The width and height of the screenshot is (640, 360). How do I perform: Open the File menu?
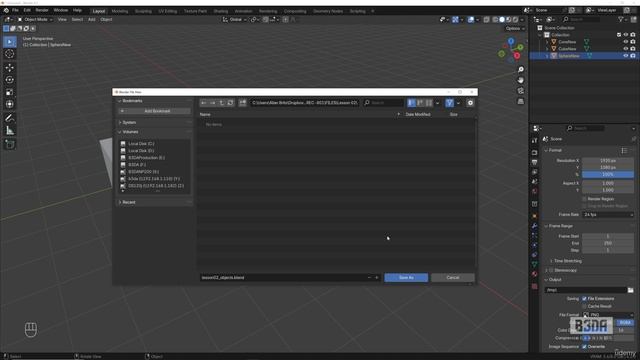(15, 10)
